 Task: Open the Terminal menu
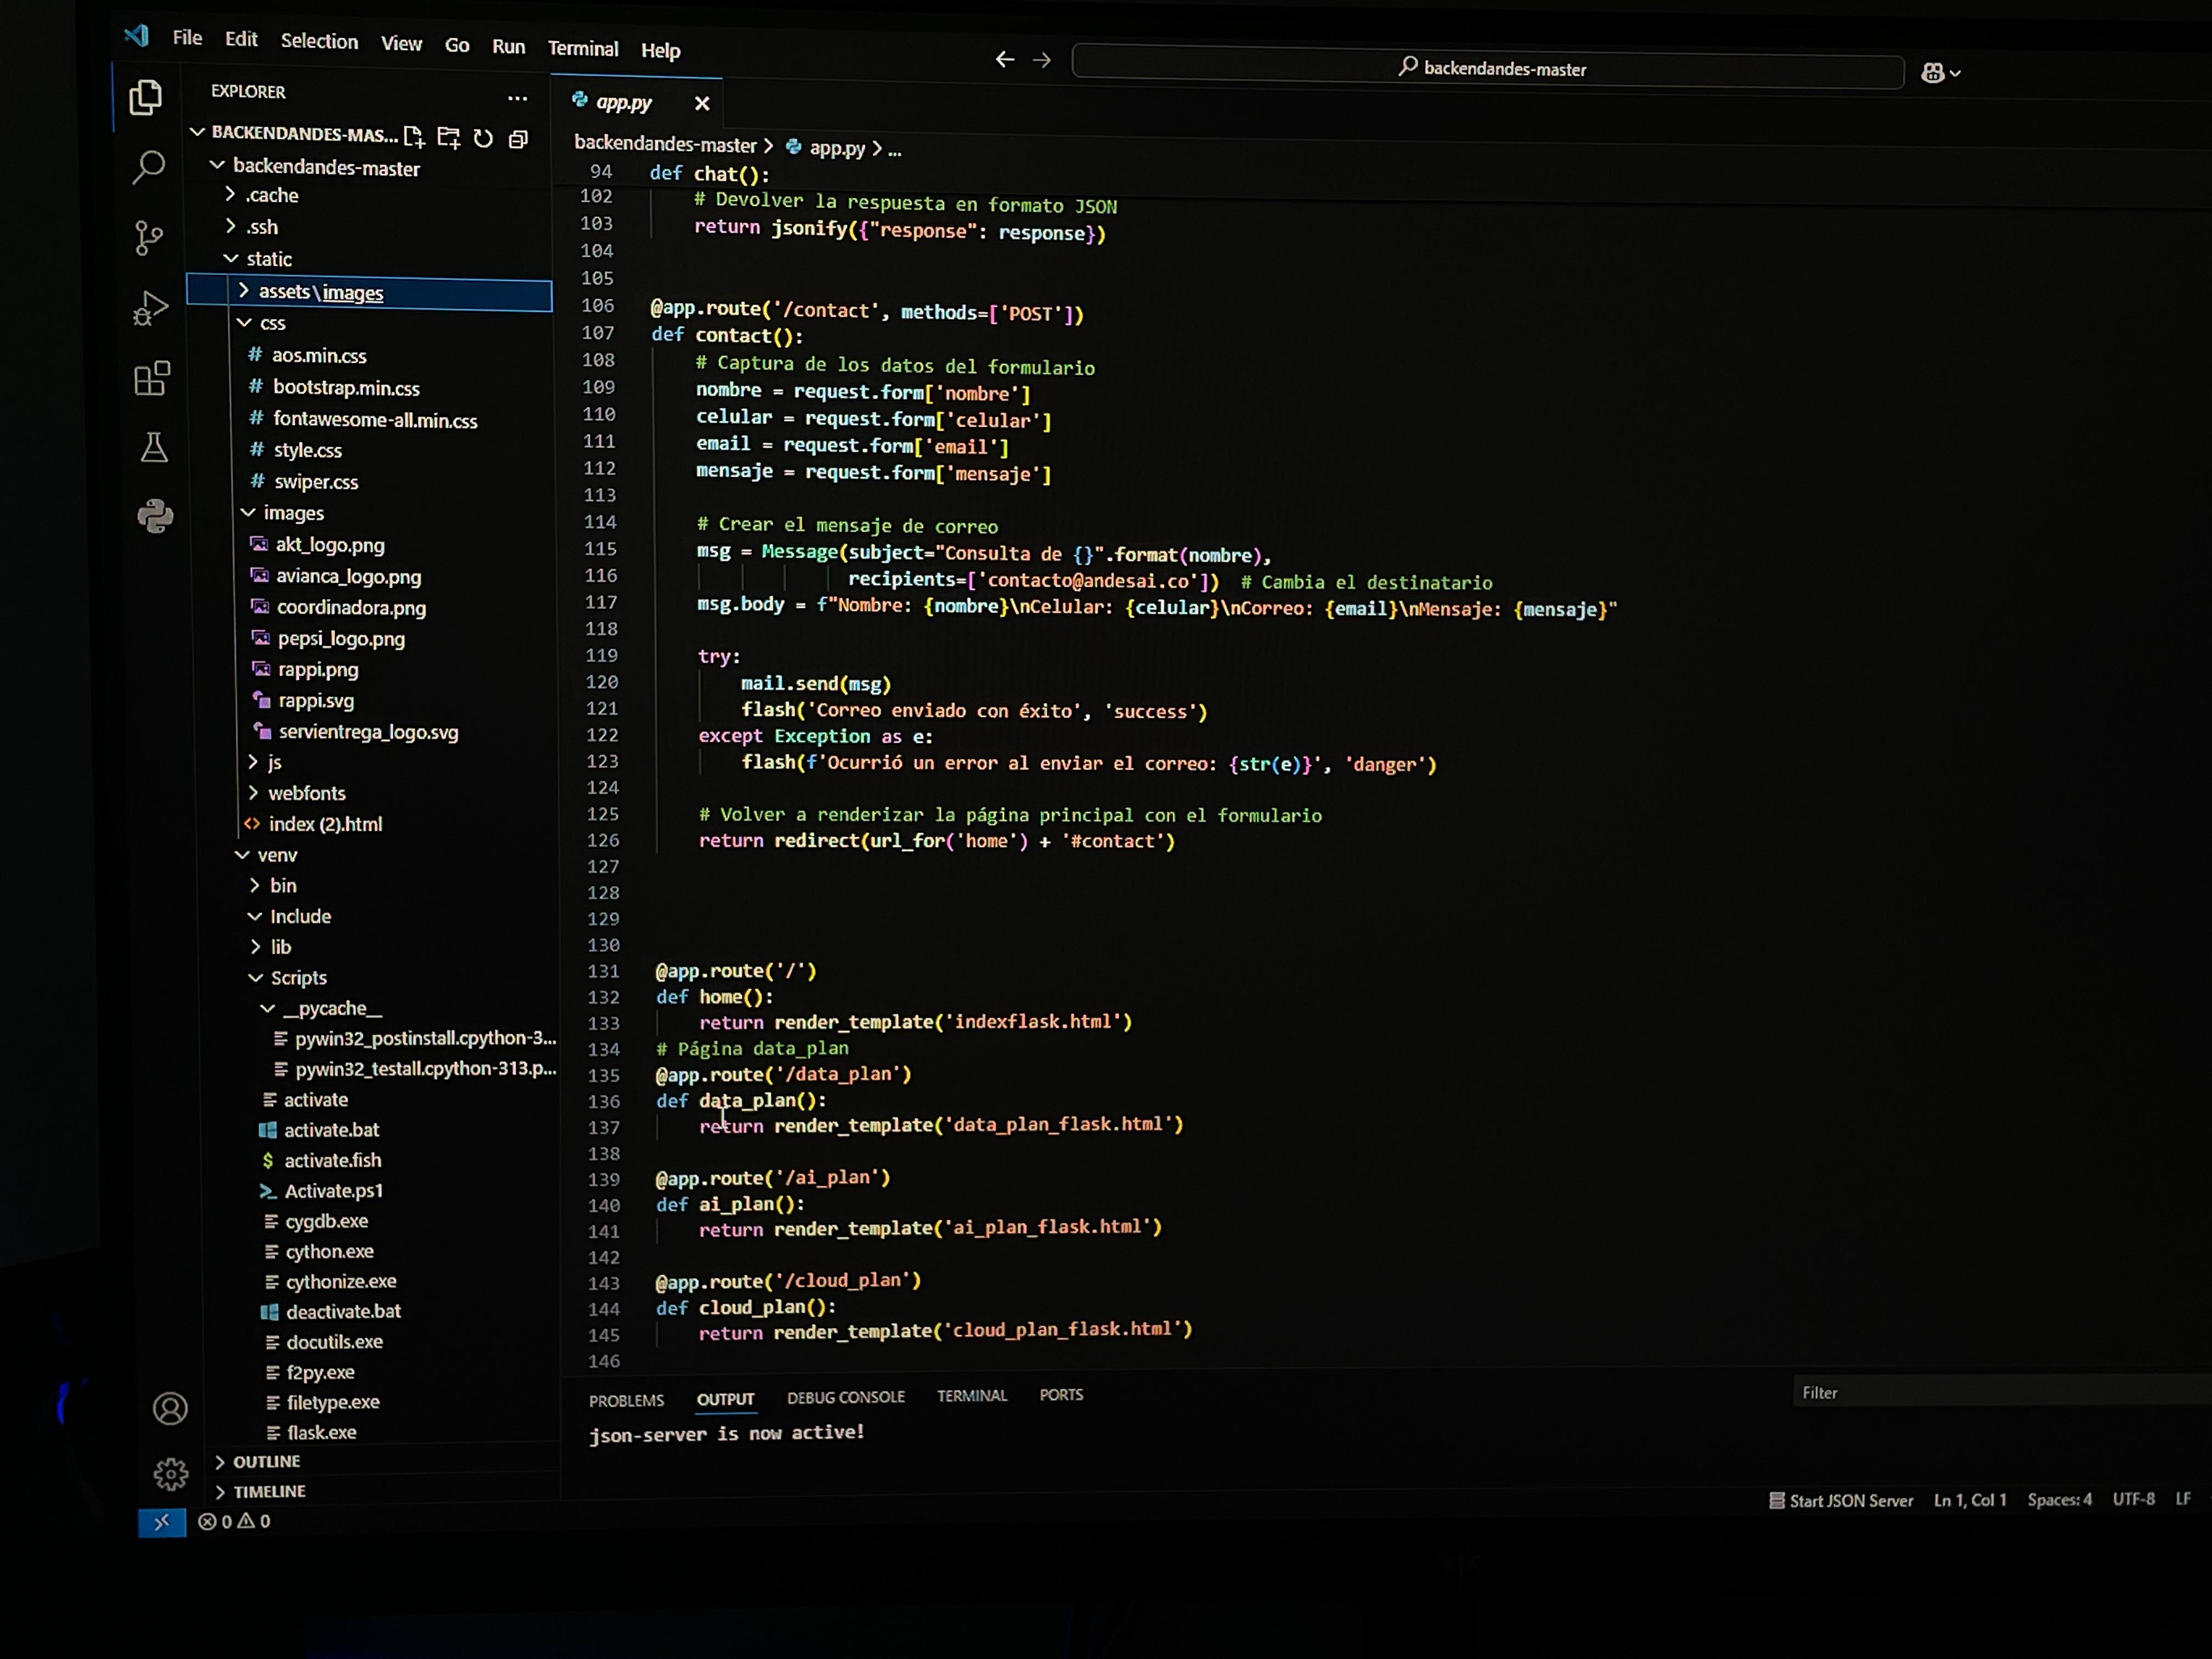(583, 48)
